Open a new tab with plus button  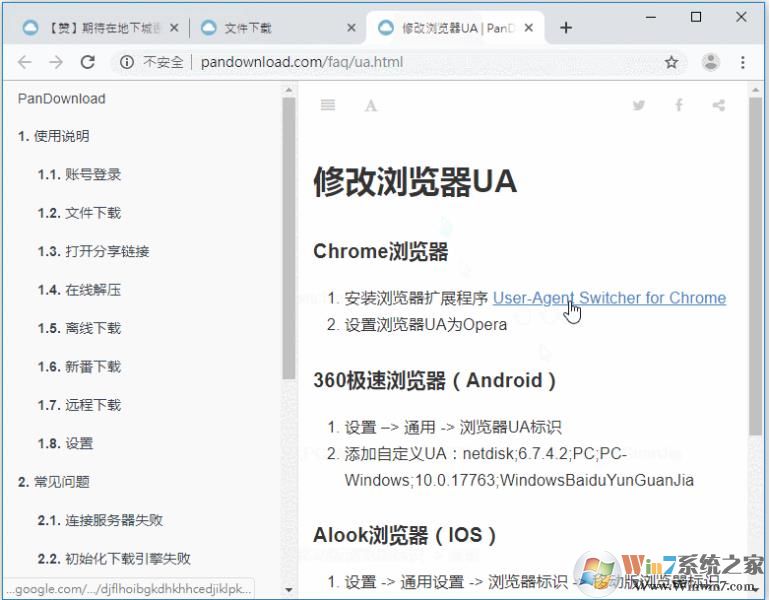pos(566,28)
